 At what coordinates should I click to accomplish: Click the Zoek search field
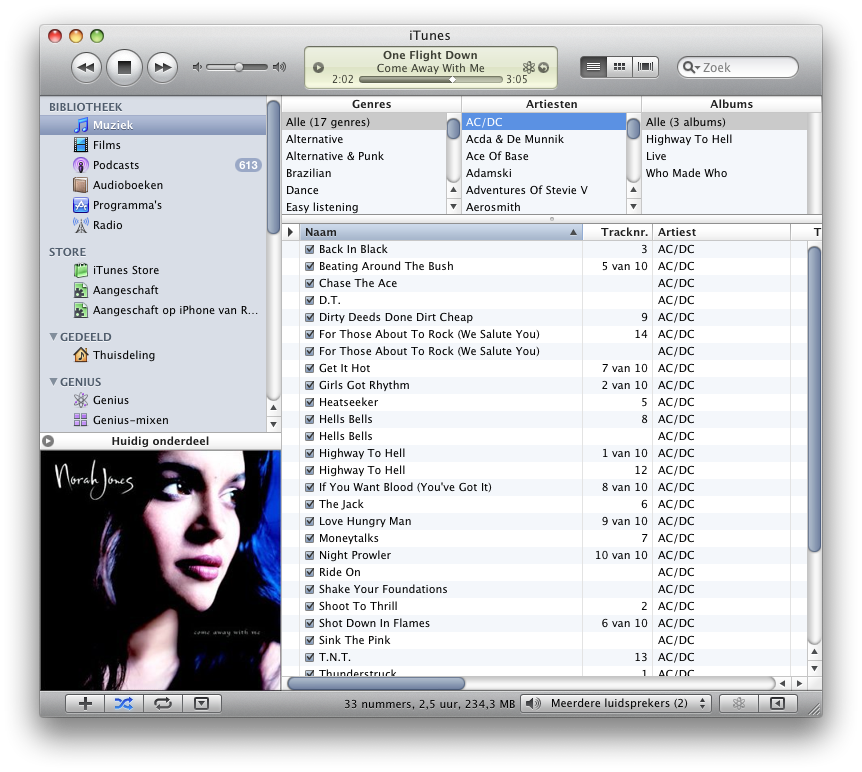(745, 67)
